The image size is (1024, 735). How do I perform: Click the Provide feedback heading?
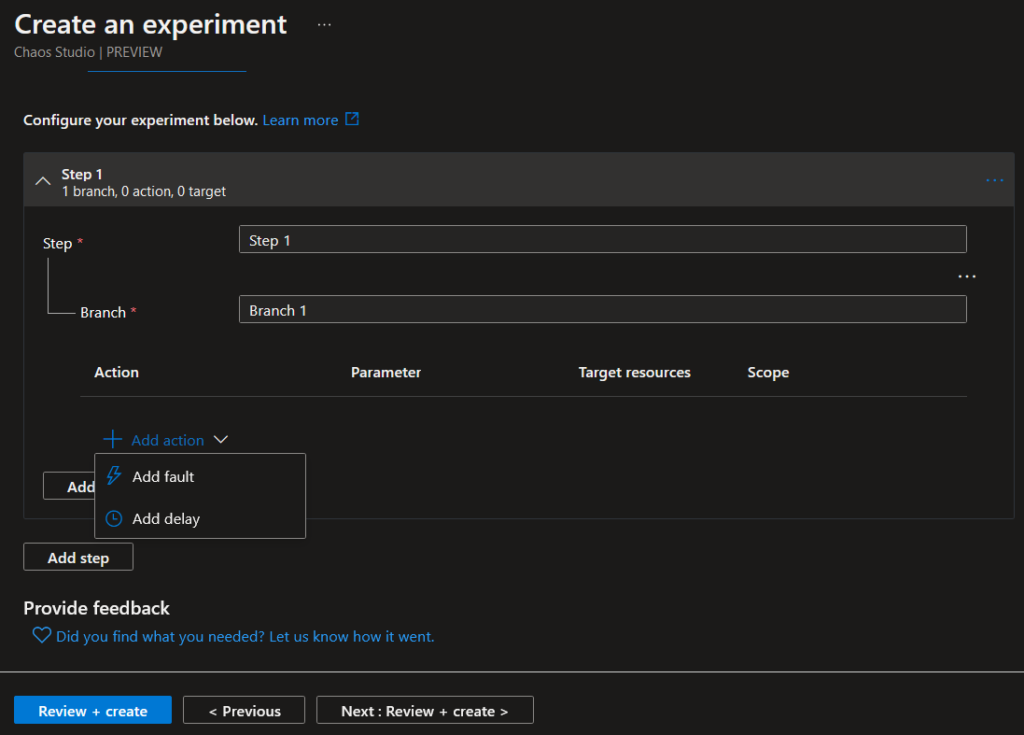point(97,608)
